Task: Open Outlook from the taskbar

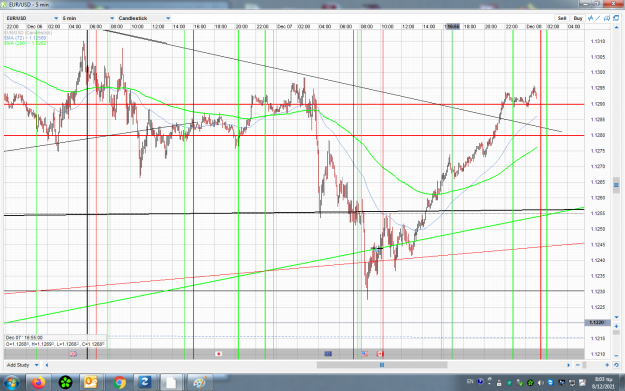Action: click(x=91, y=383)
